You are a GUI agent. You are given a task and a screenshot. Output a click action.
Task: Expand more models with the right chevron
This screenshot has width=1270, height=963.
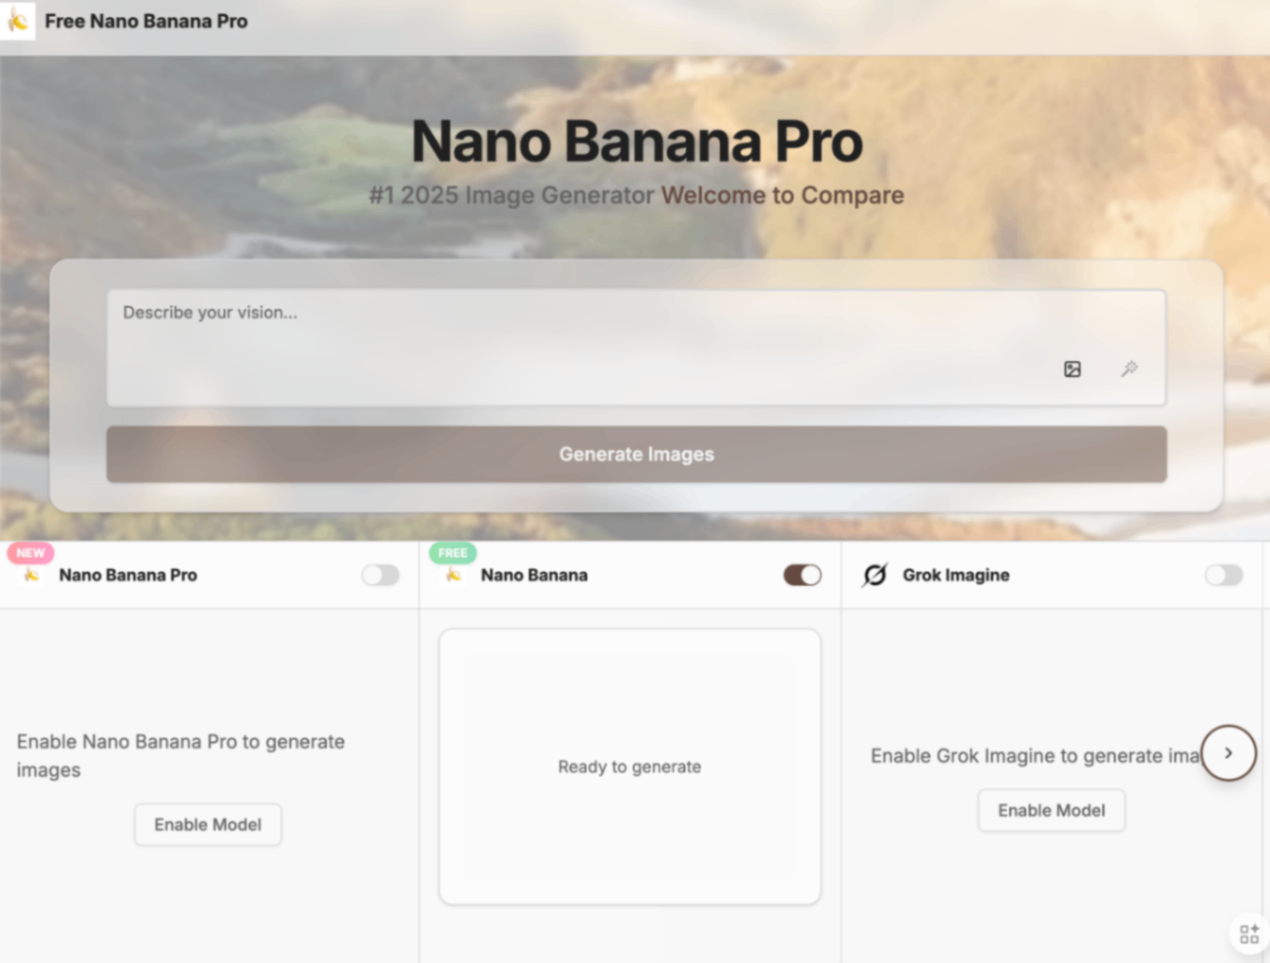[1229, 753]
